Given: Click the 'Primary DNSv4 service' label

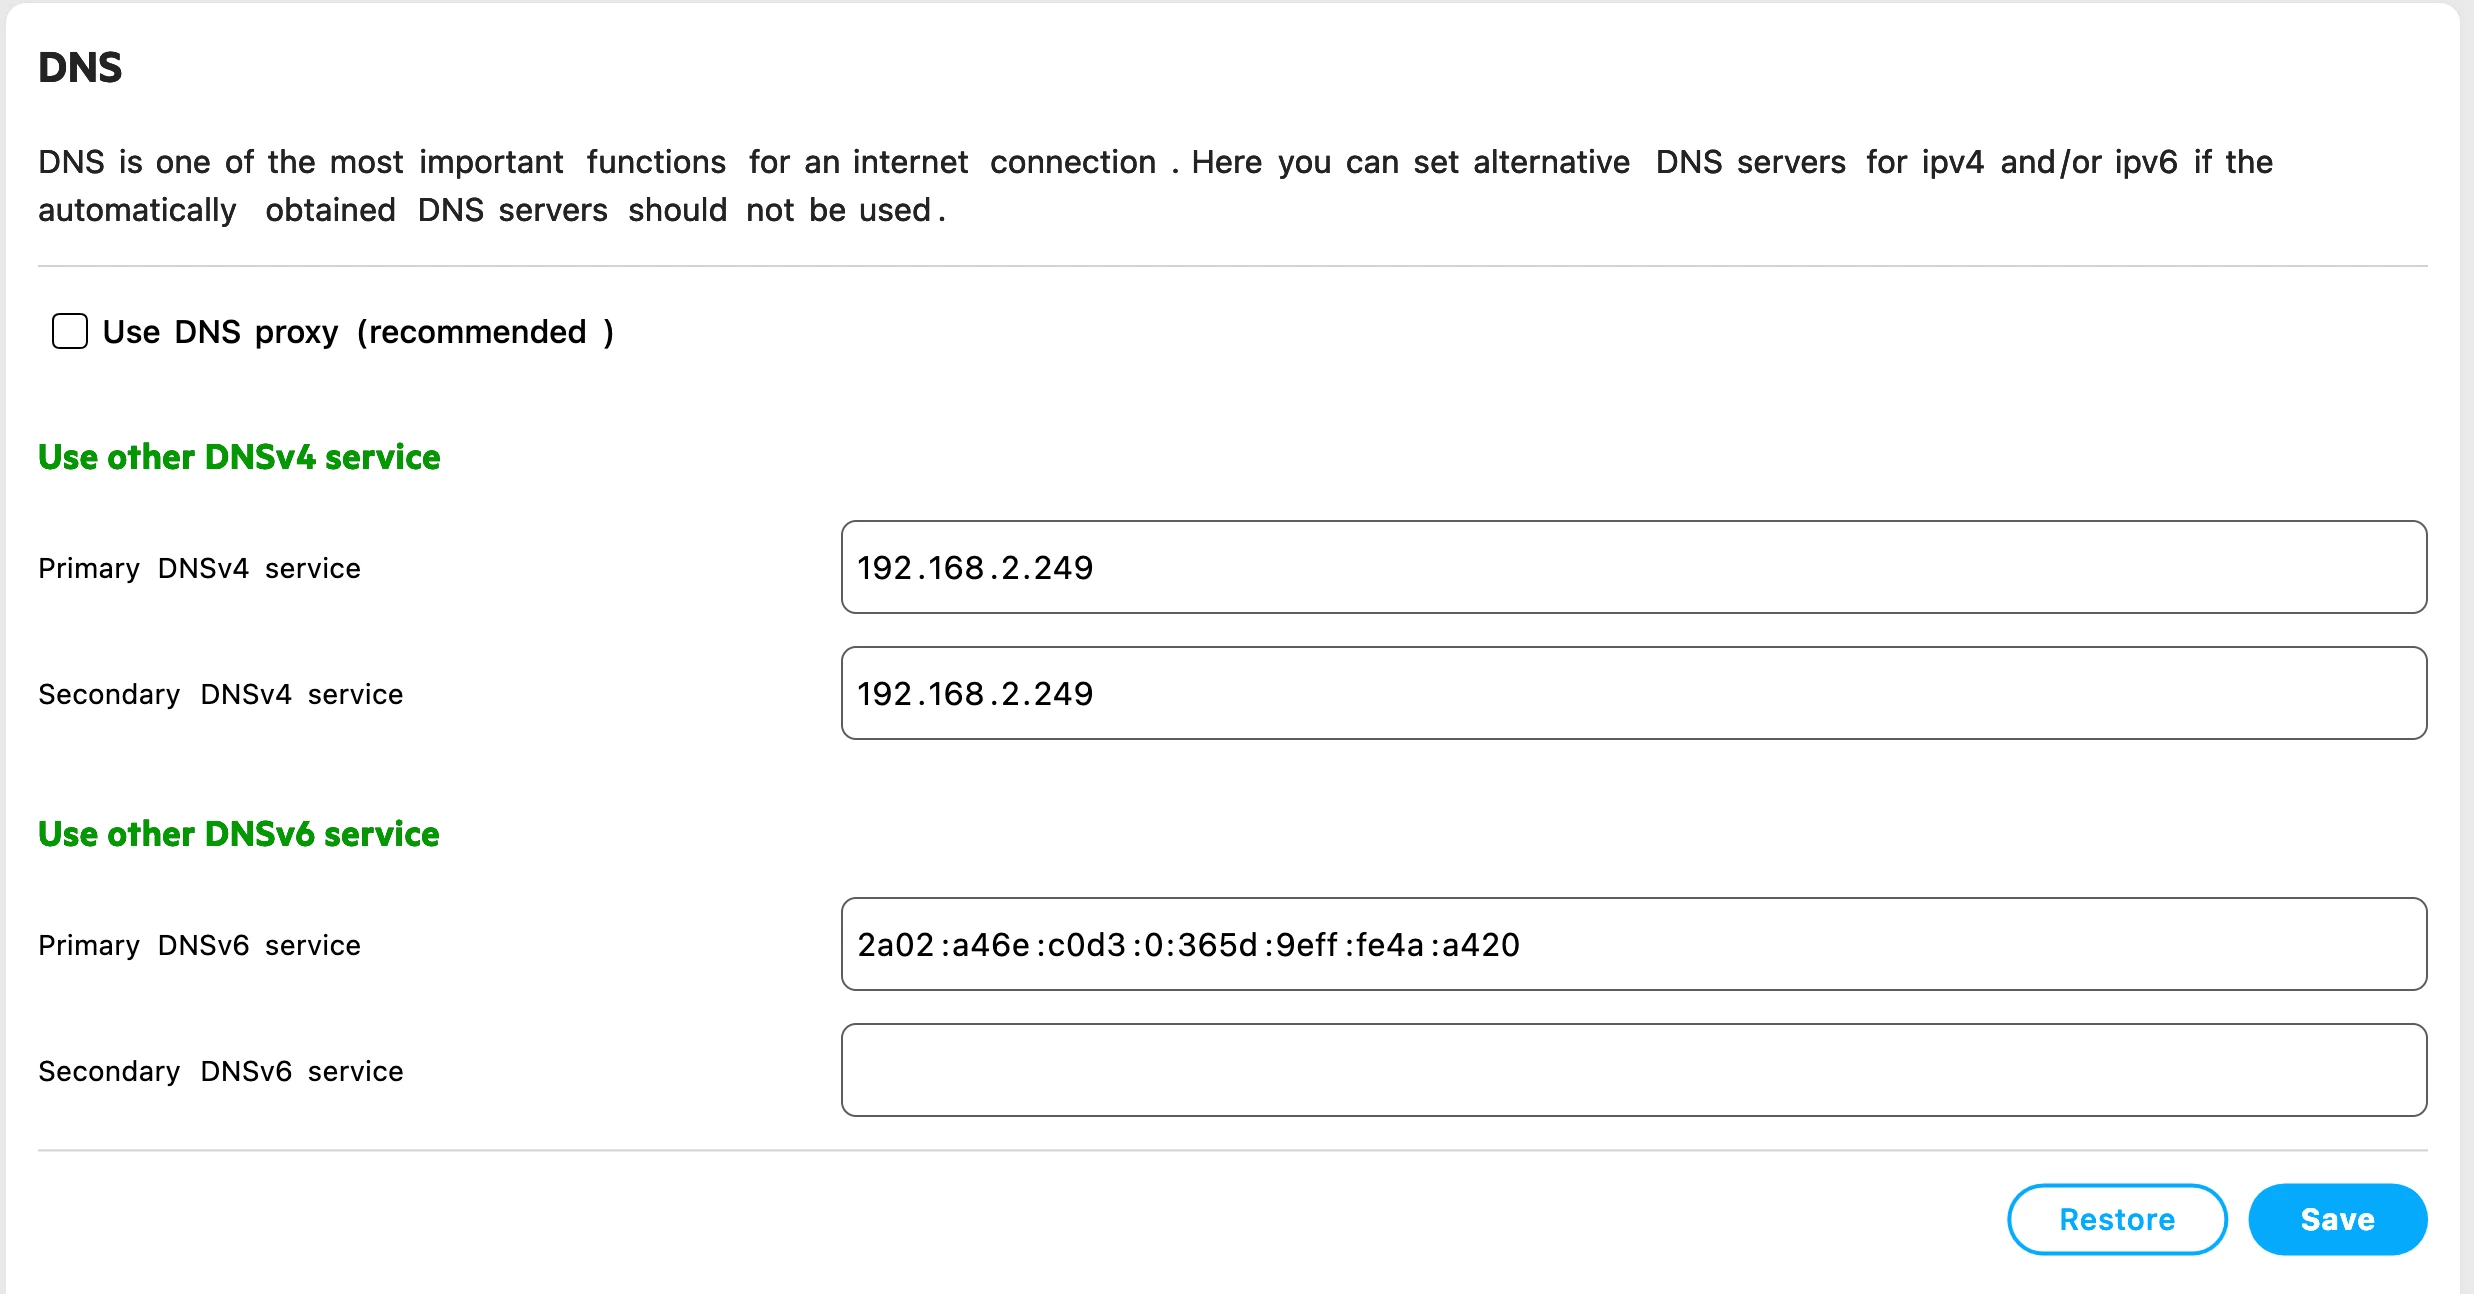Looking at the screenshot, I should [199, 568].
